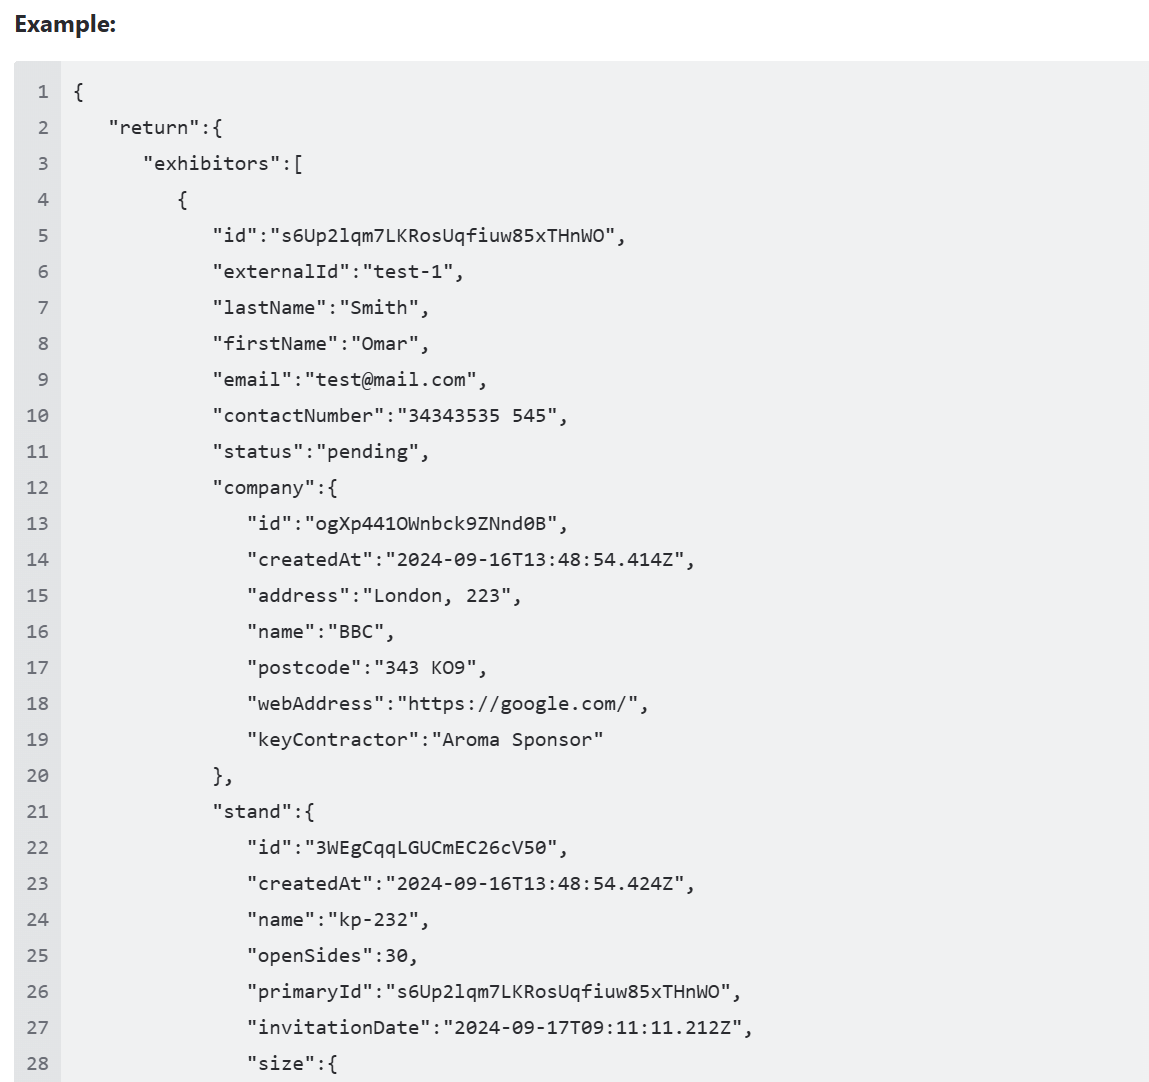
Task: Click line number 1 in gutter
Action: pos(43,92)
